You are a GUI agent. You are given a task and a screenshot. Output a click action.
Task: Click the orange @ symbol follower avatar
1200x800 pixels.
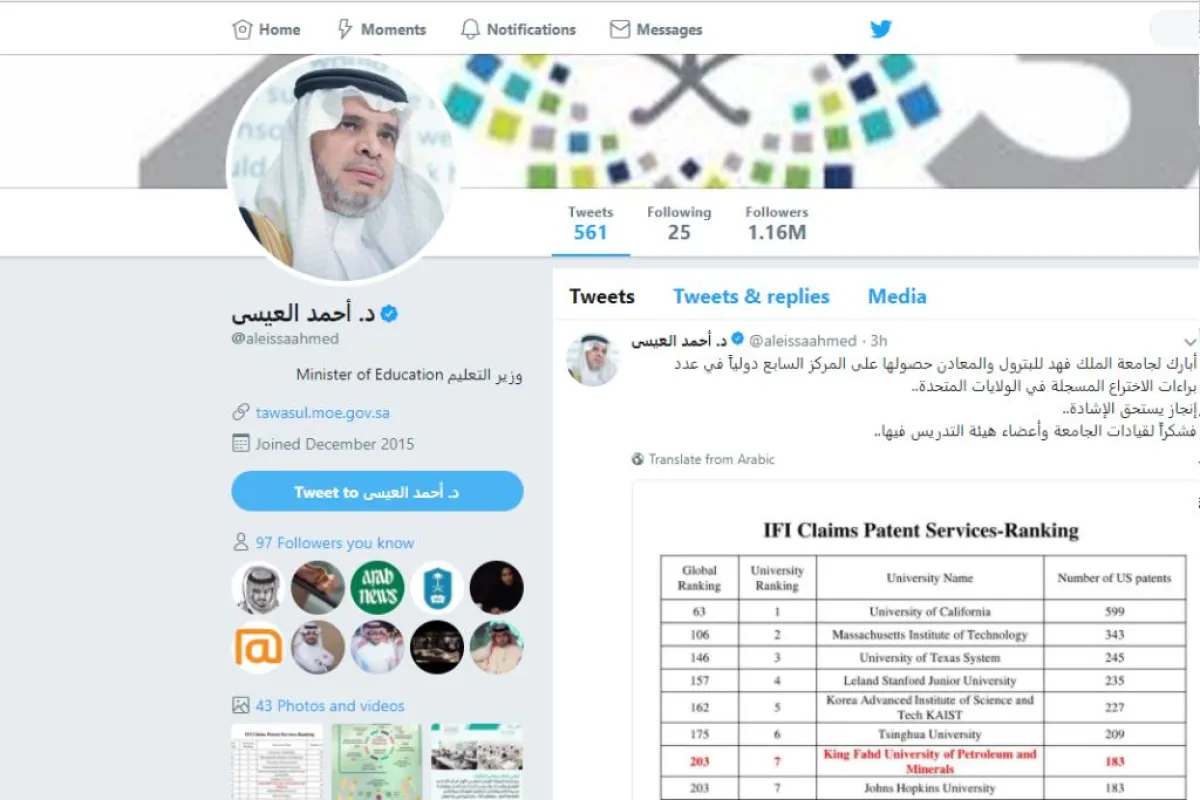coord(258,647)
